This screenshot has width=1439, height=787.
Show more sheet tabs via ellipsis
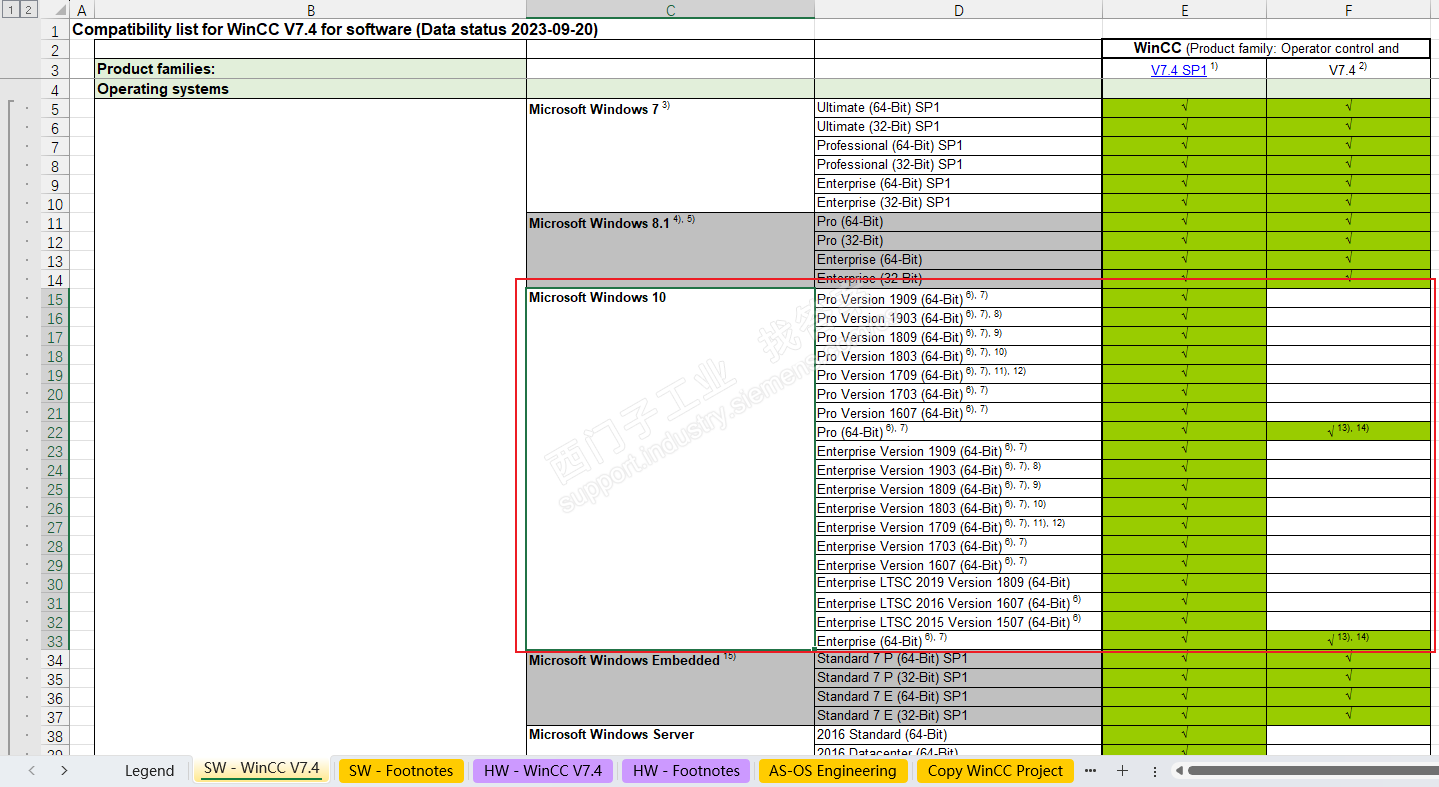1090,770
